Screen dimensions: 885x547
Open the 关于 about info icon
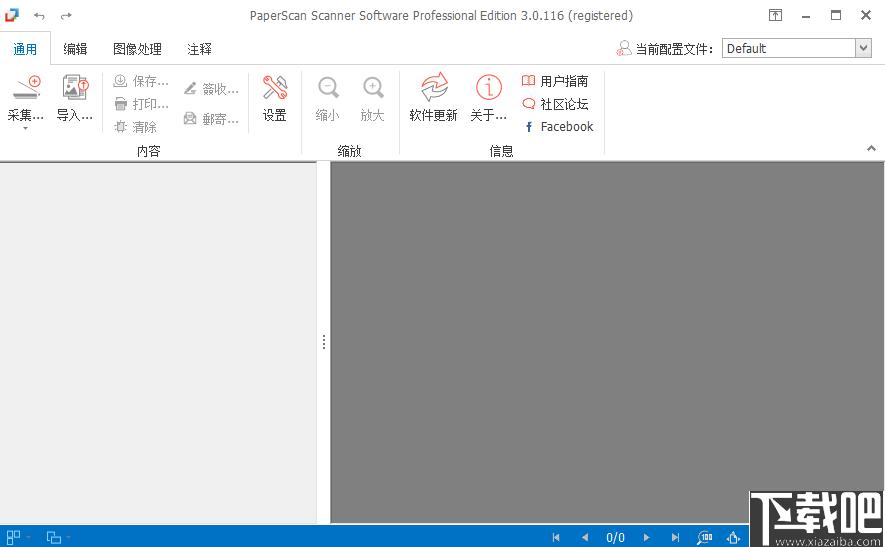tap(489, 87)
